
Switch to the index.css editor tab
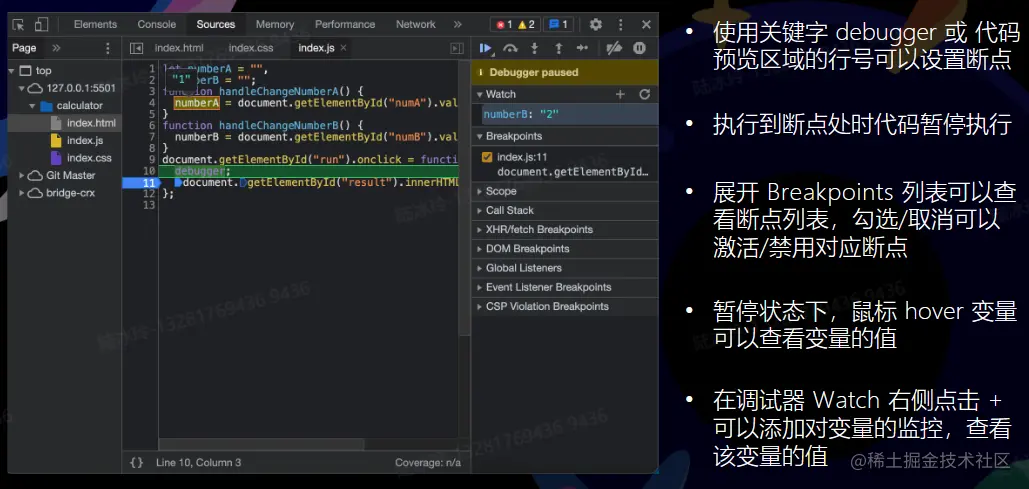click(x=251, y=48)
